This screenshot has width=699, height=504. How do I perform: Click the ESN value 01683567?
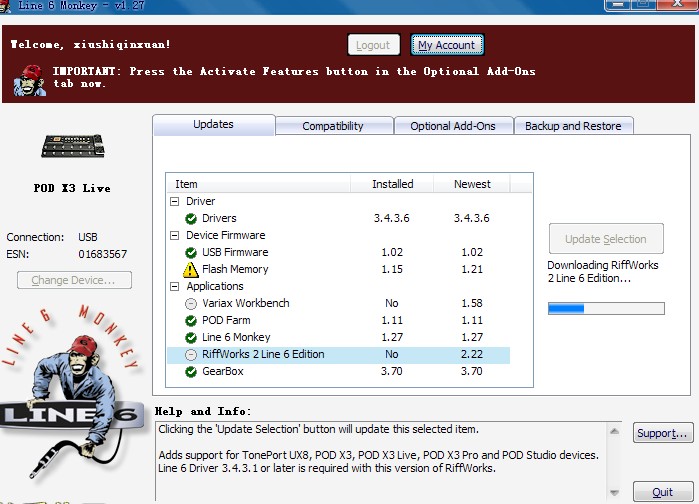tap(103, 254)
